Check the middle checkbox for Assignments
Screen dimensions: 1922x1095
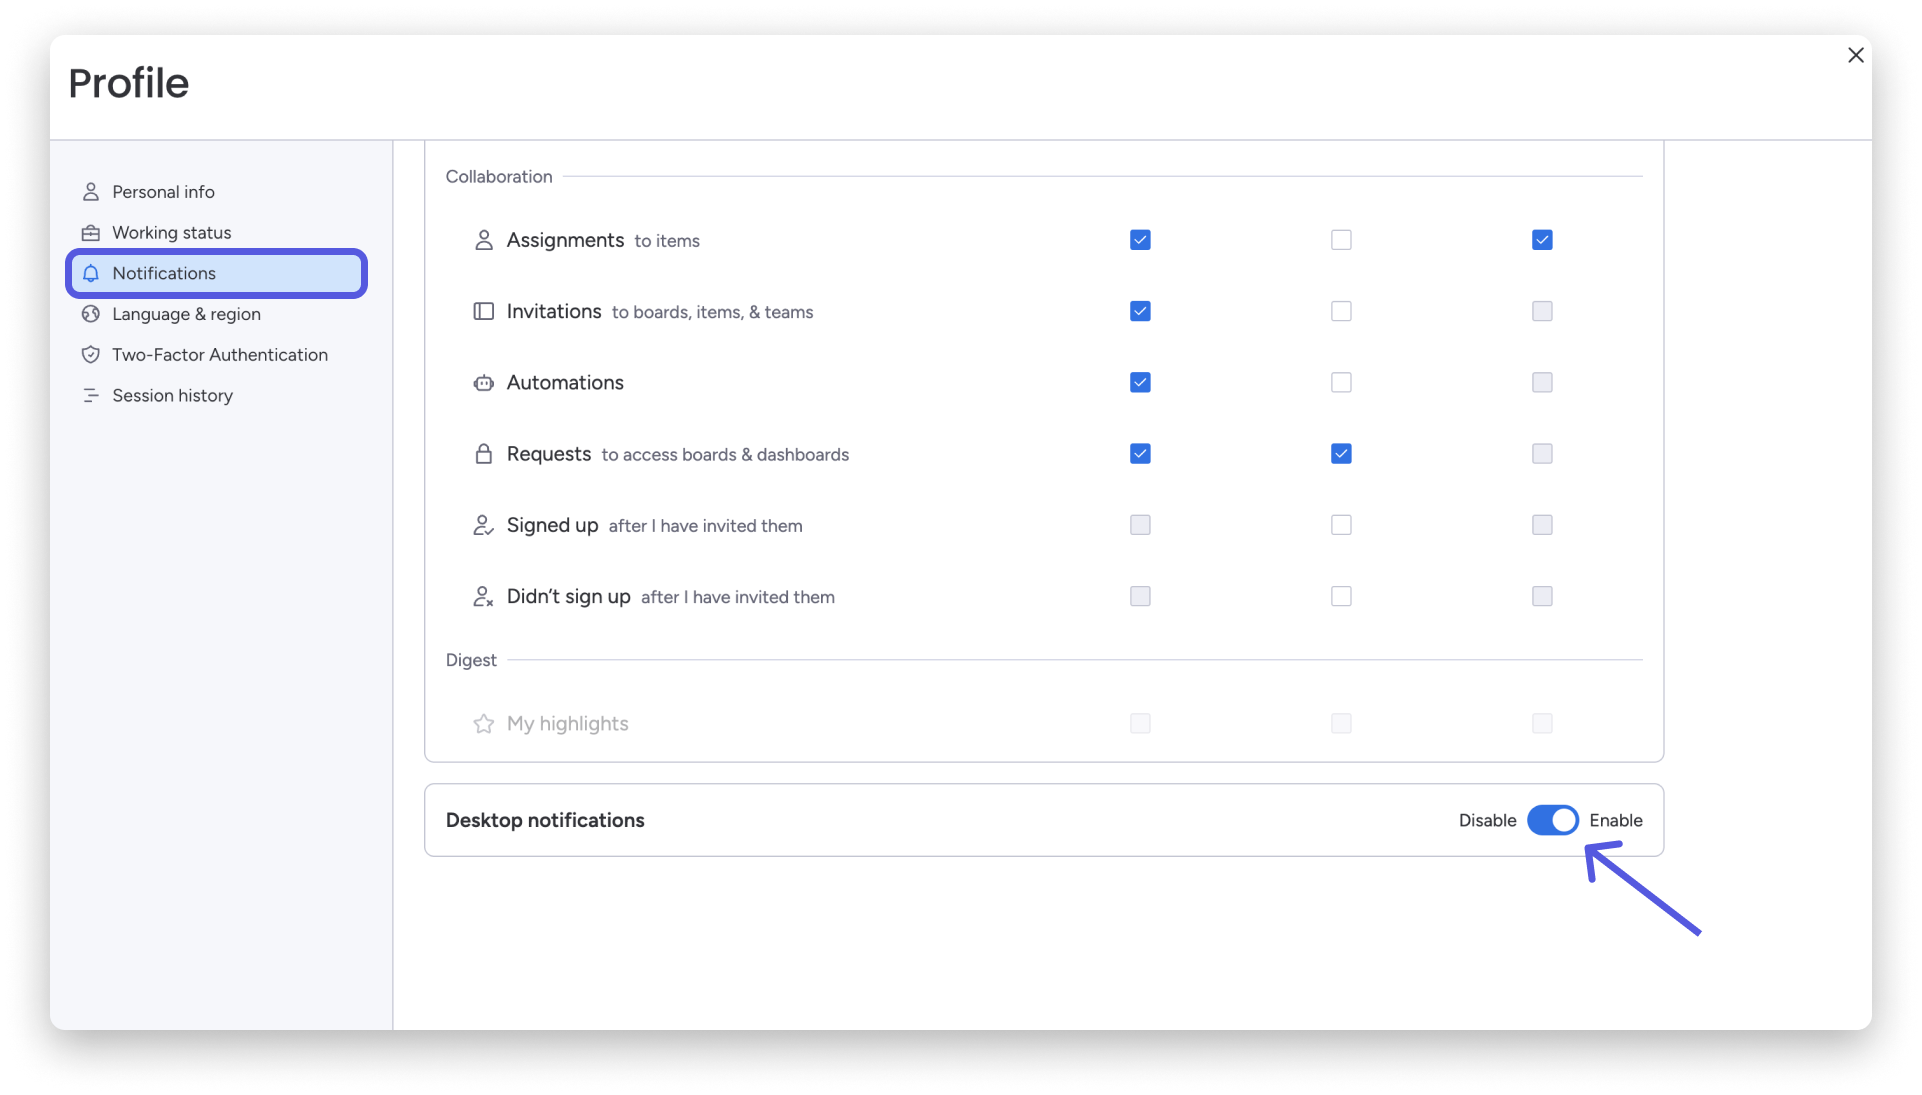tap(1341, 240)
